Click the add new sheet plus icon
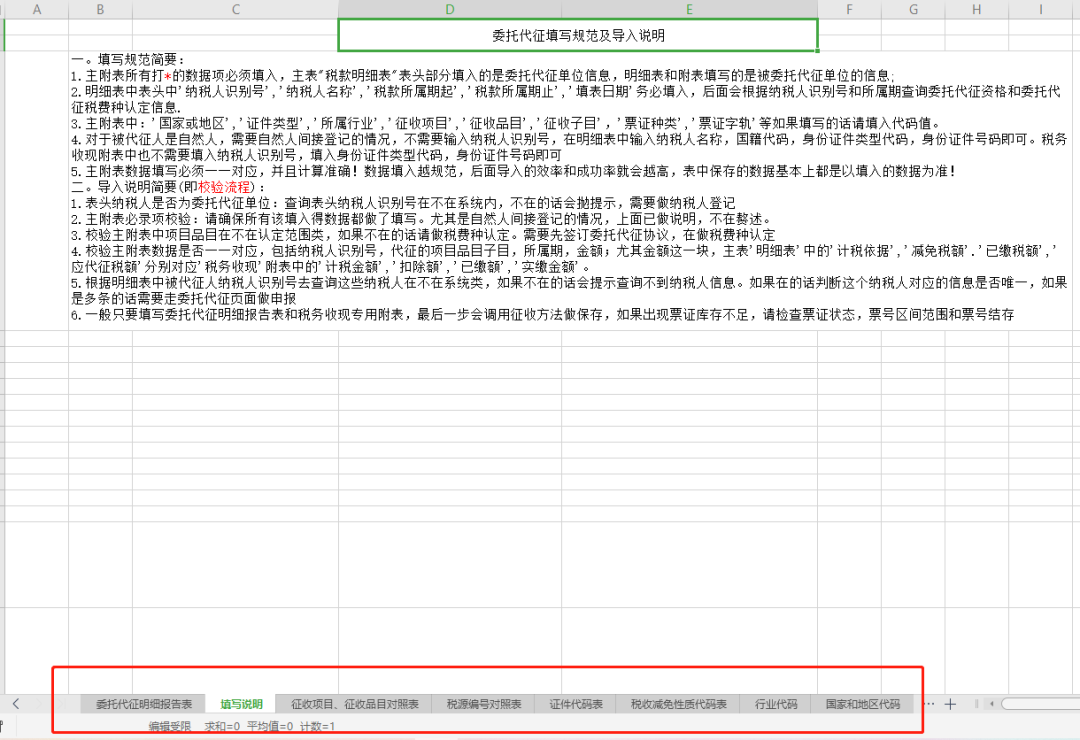Screen dimensions: 1080x740 [x=951, y=704]
